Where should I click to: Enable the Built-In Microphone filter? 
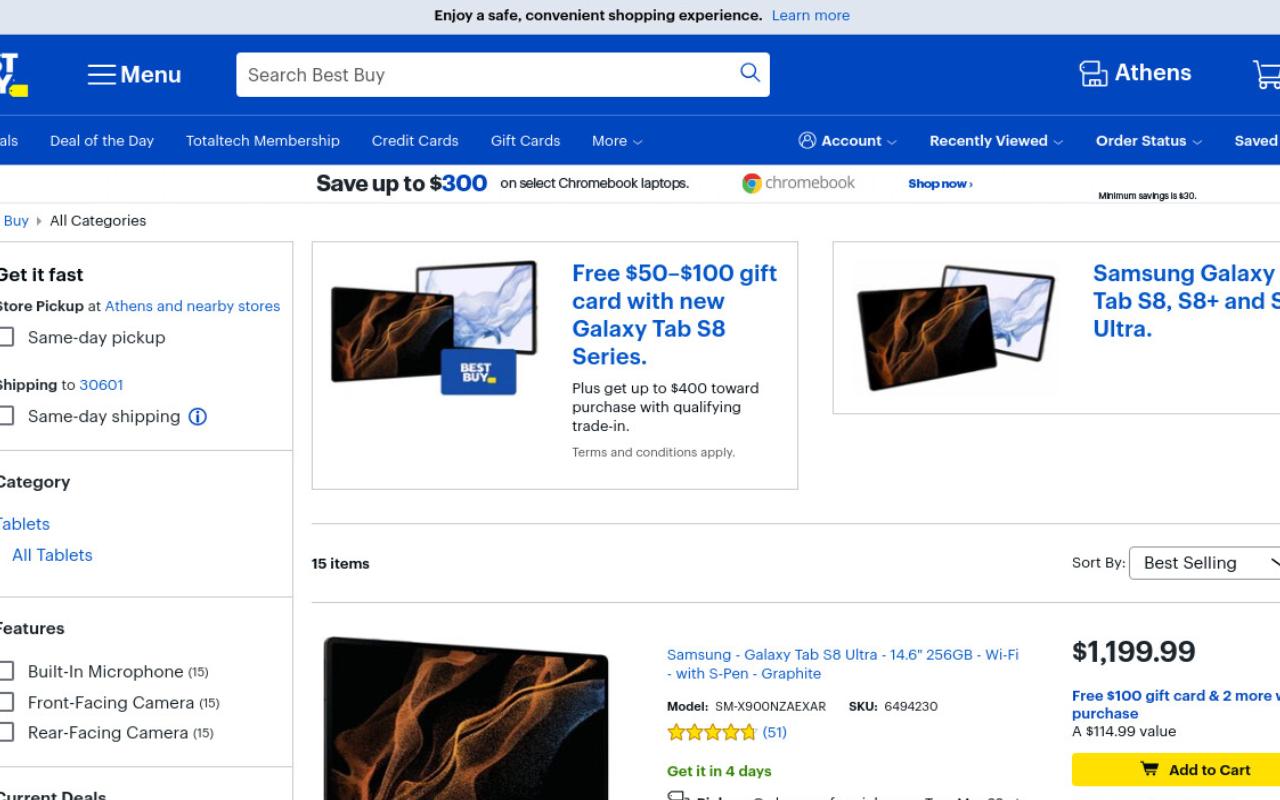point(6,672)
